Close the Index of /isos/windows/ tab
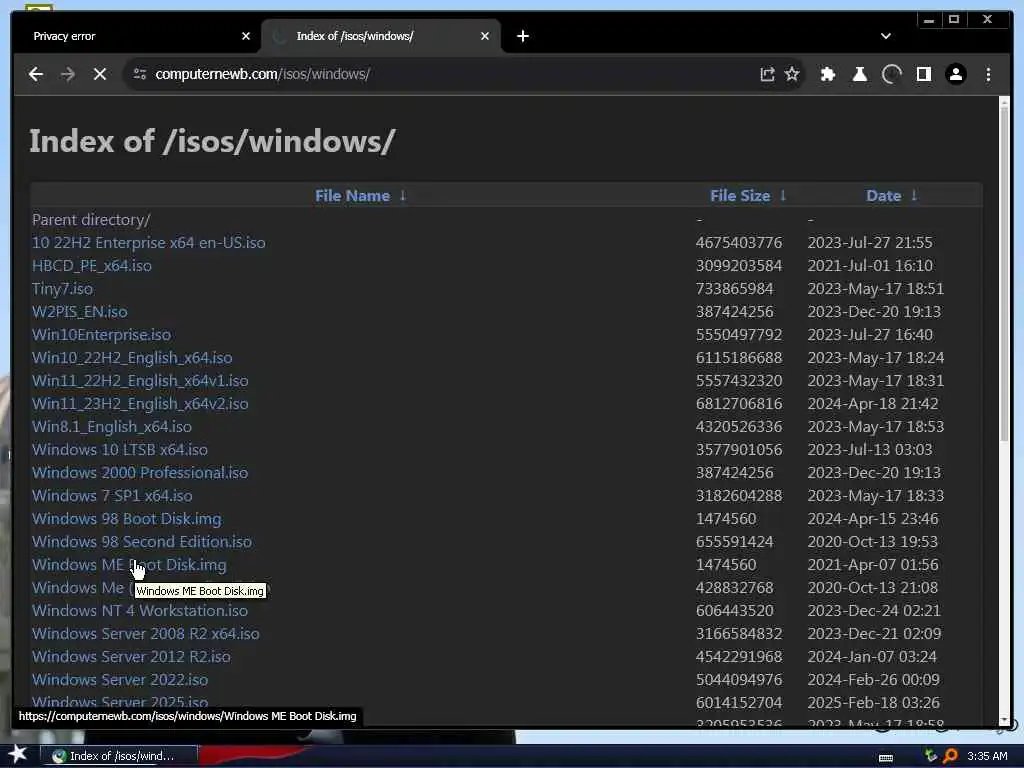 pyautogui.click(x=485, y=36)
